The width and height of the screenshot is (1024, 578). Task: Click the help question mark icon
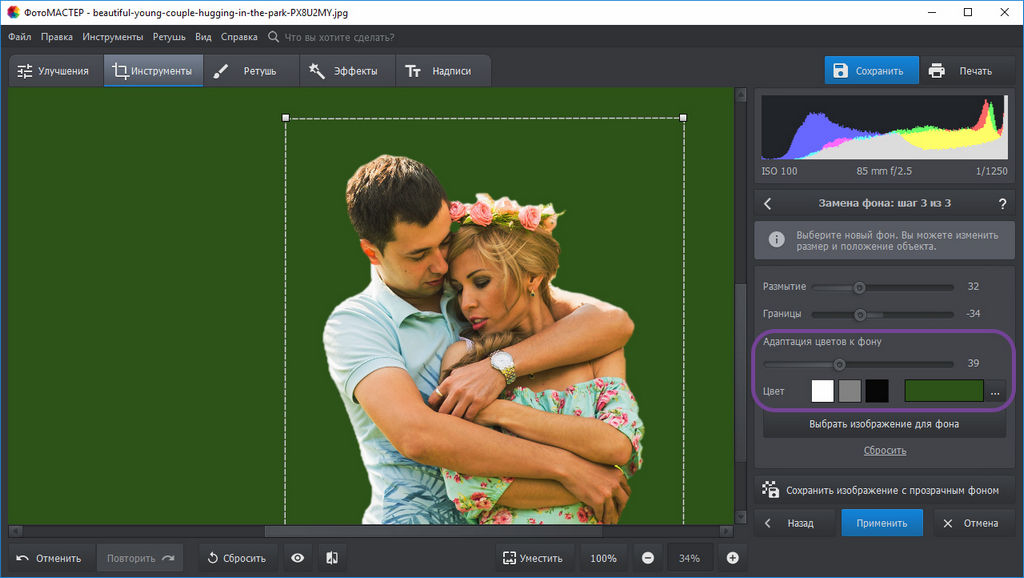tap(1002, 203)
